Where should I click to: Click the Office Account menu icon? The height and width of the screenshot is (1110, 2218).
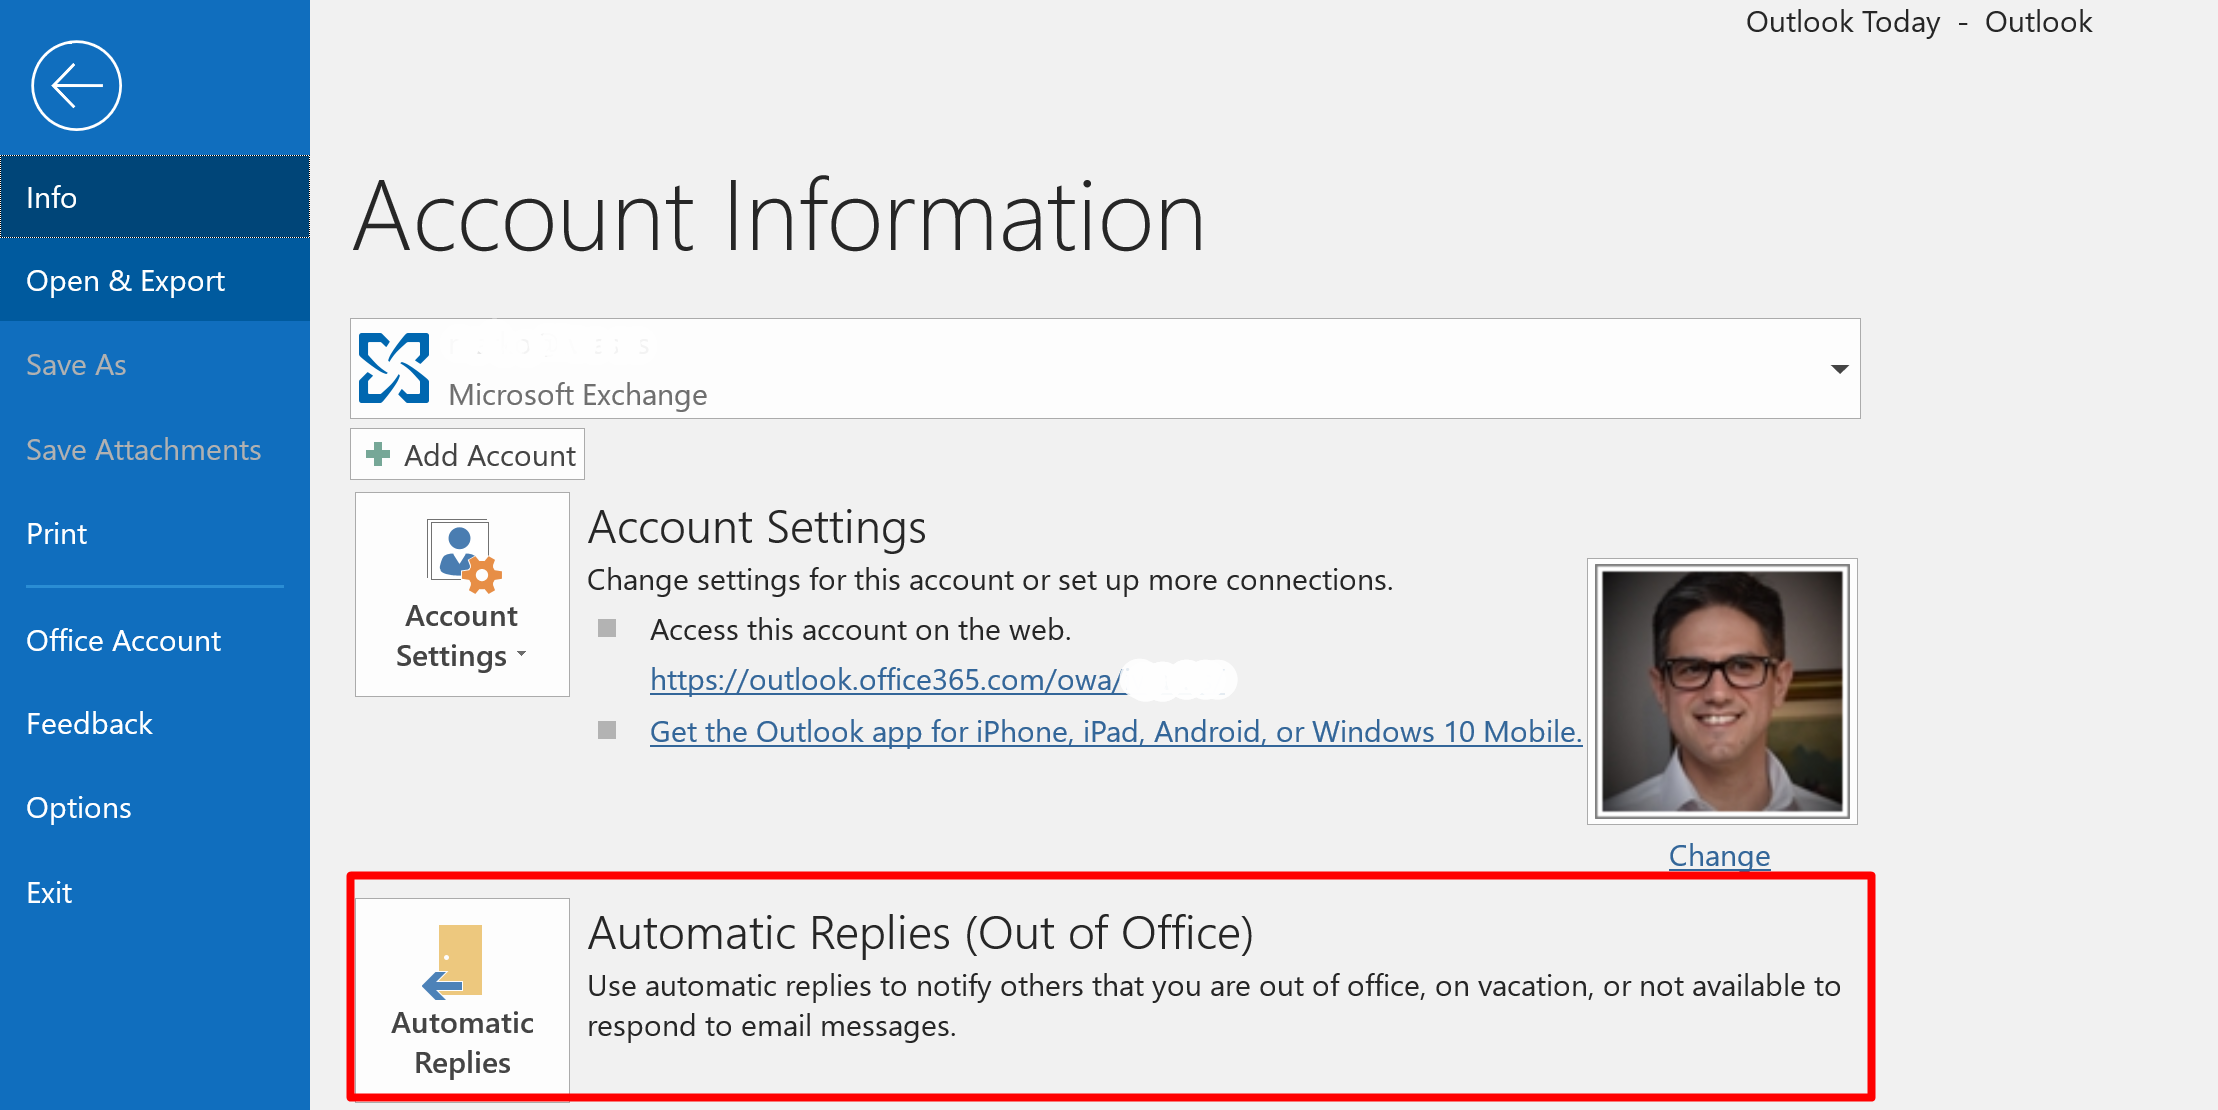point(123,640)
